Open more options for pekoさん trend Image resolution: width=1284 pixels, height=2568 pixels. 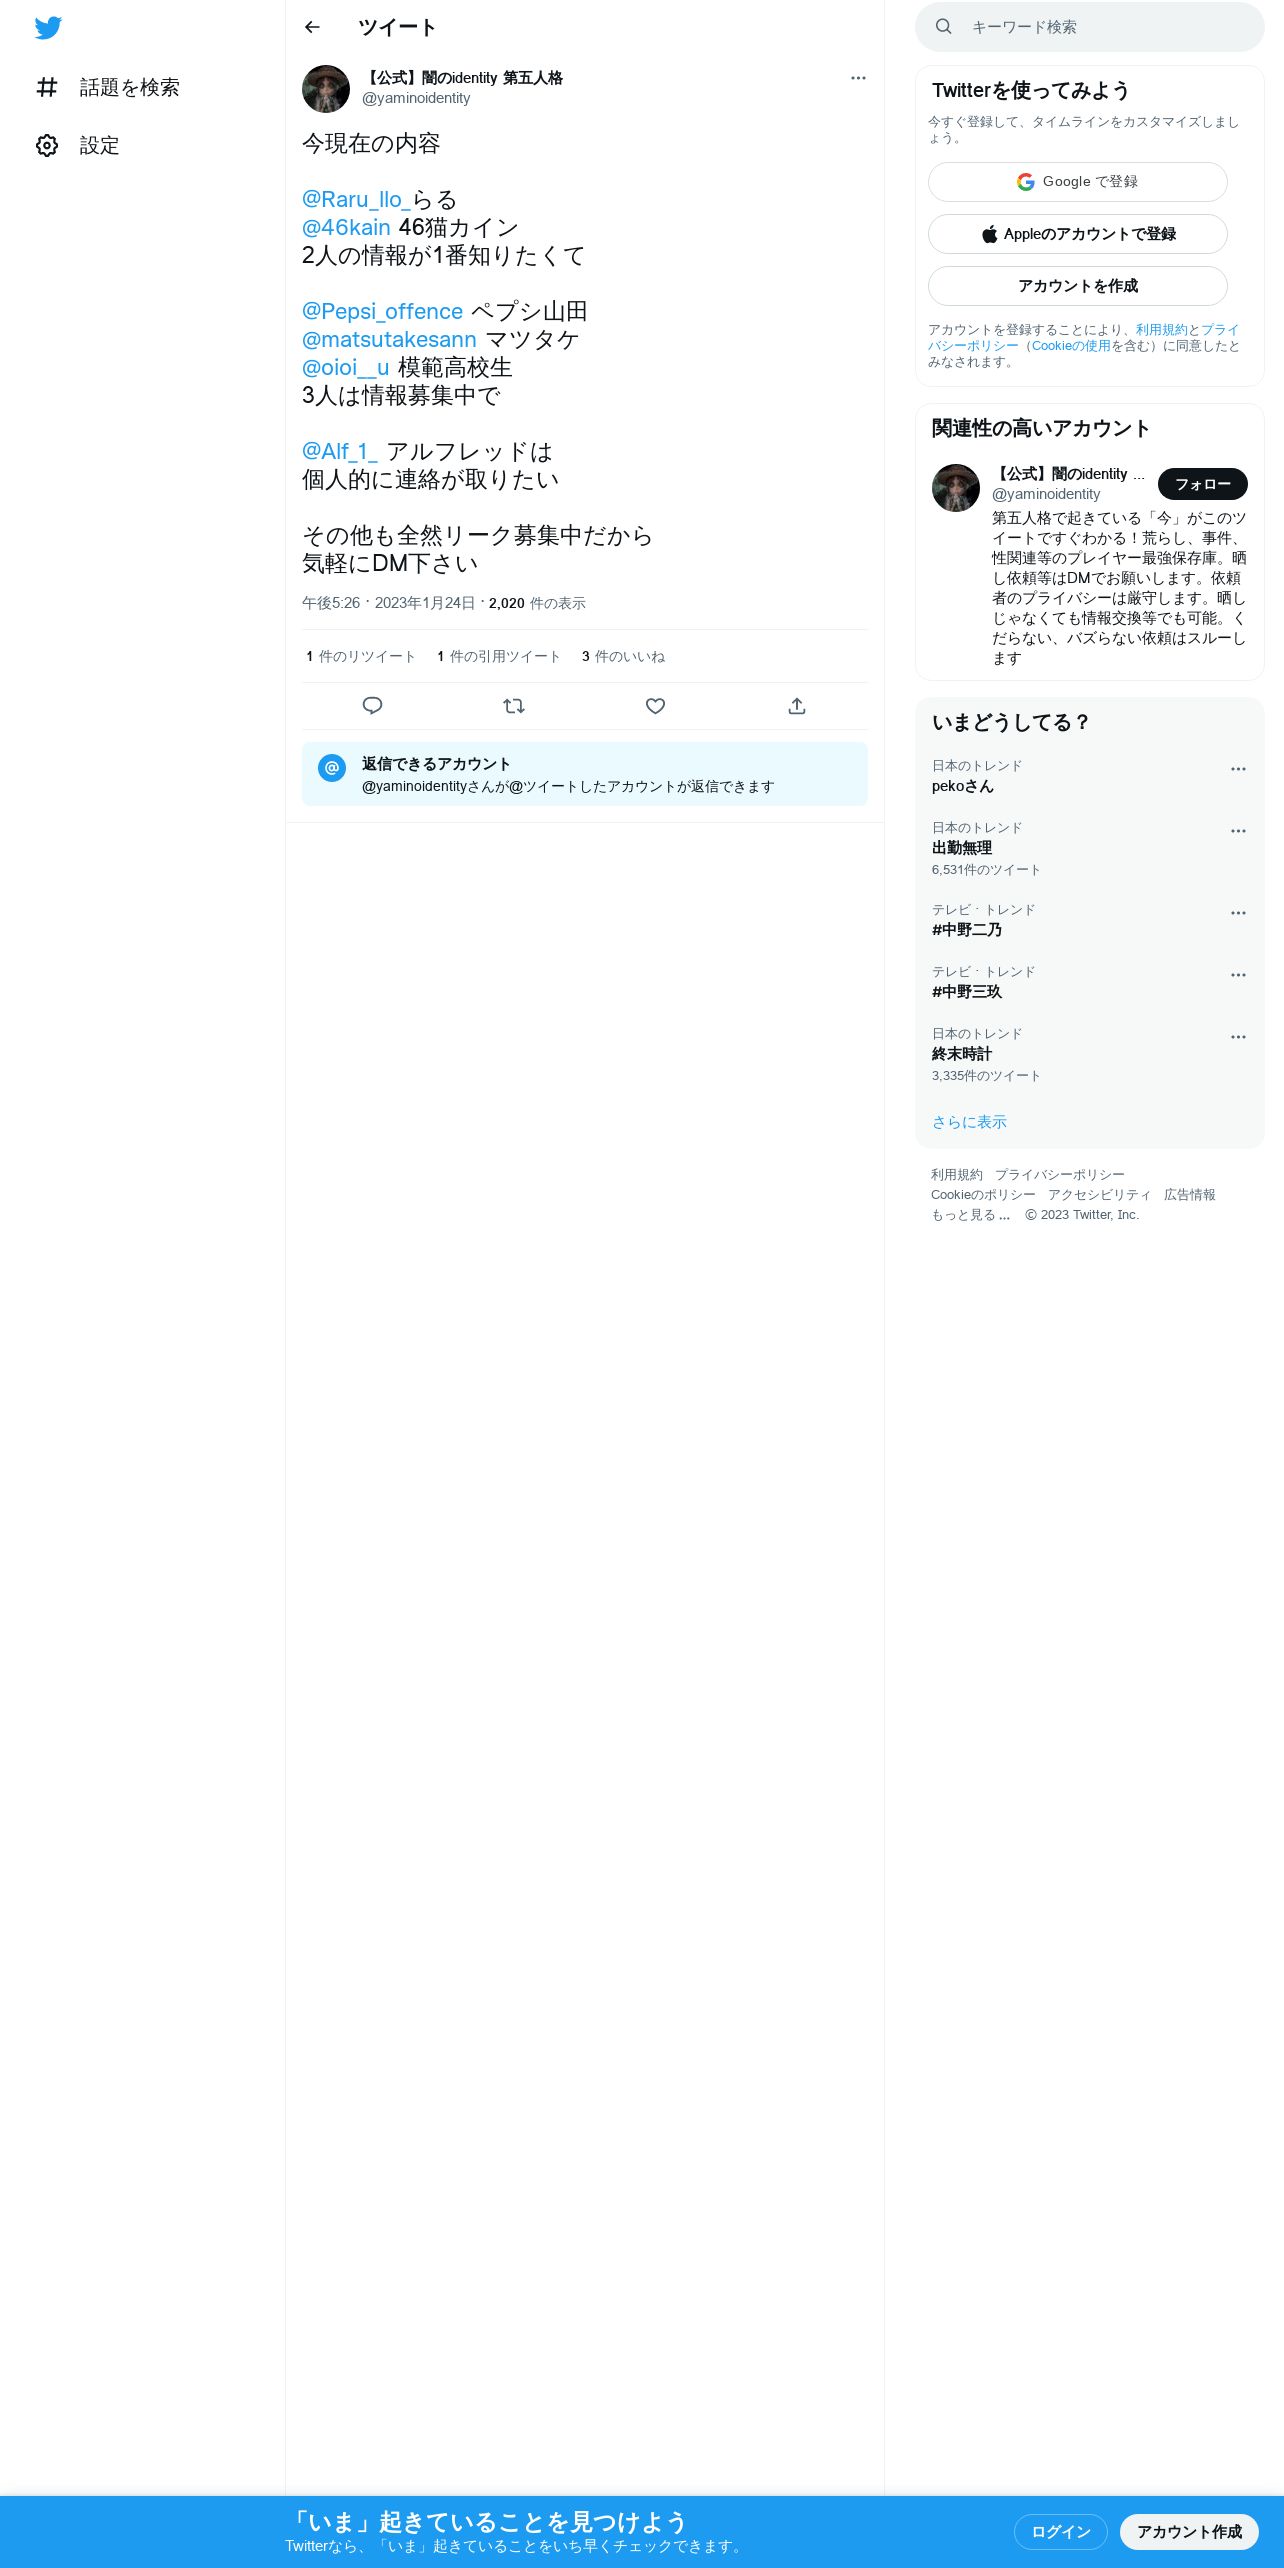[1238, 769]
